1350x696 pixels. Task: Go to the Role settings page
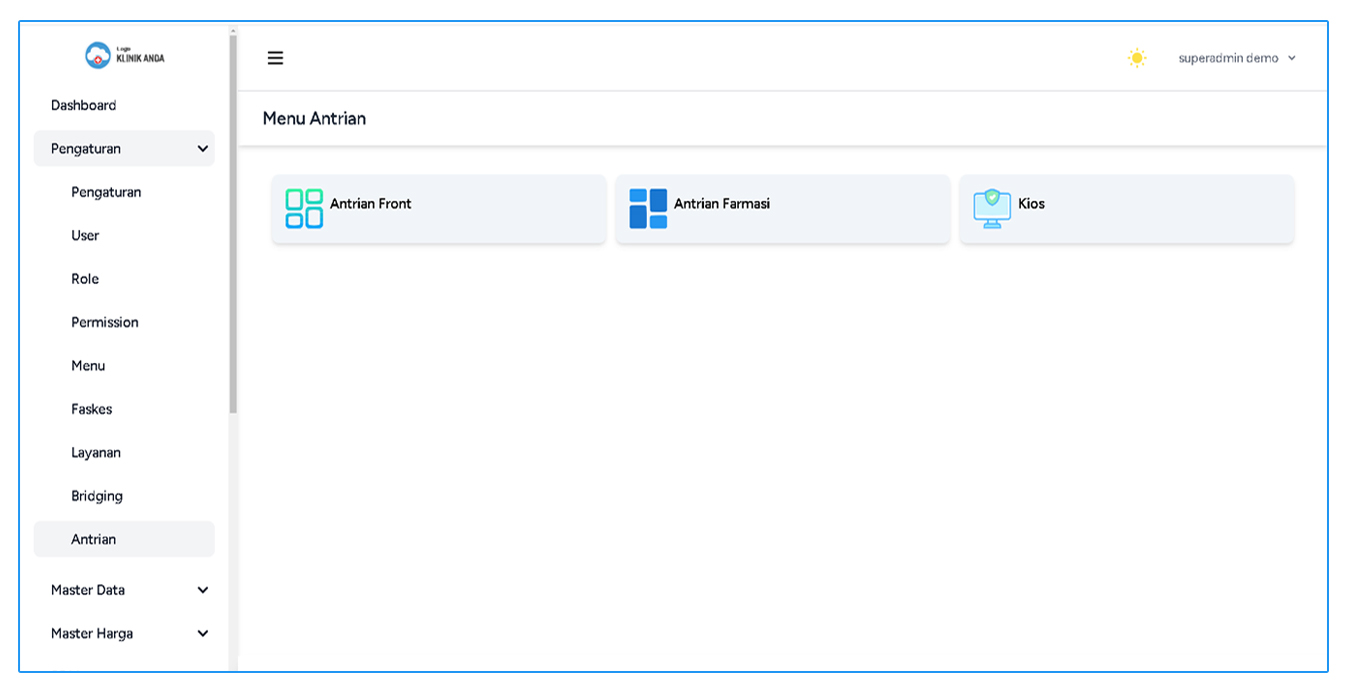(x=85, y=279)
